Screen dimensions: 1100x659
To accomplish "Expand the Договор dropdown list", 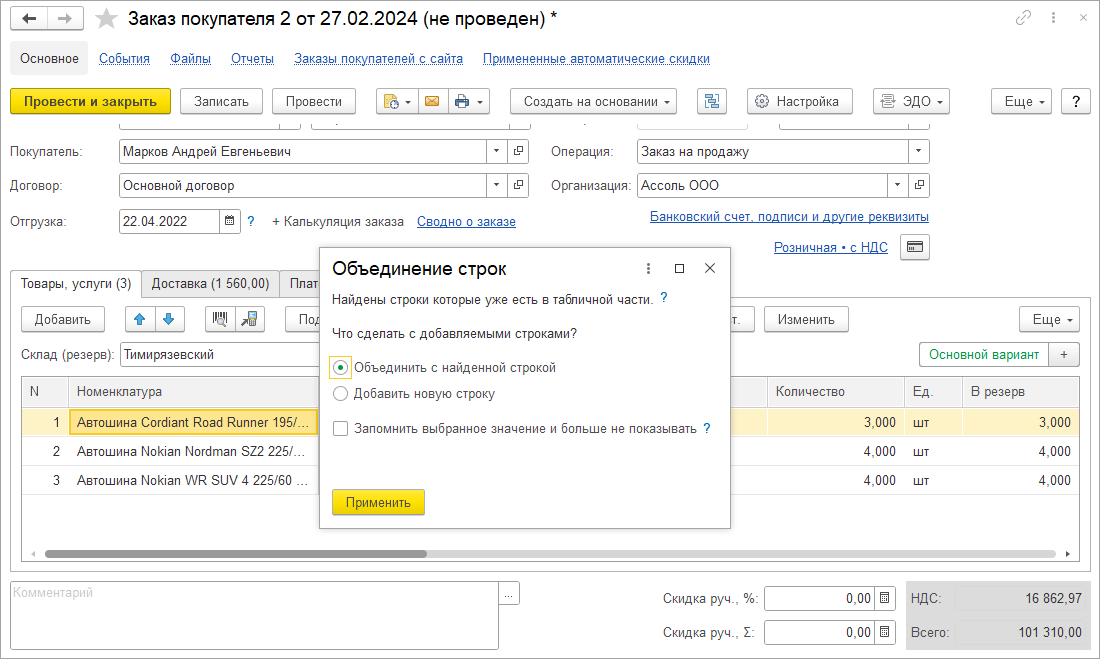I will pyautogui.click(x=497, y=185).
